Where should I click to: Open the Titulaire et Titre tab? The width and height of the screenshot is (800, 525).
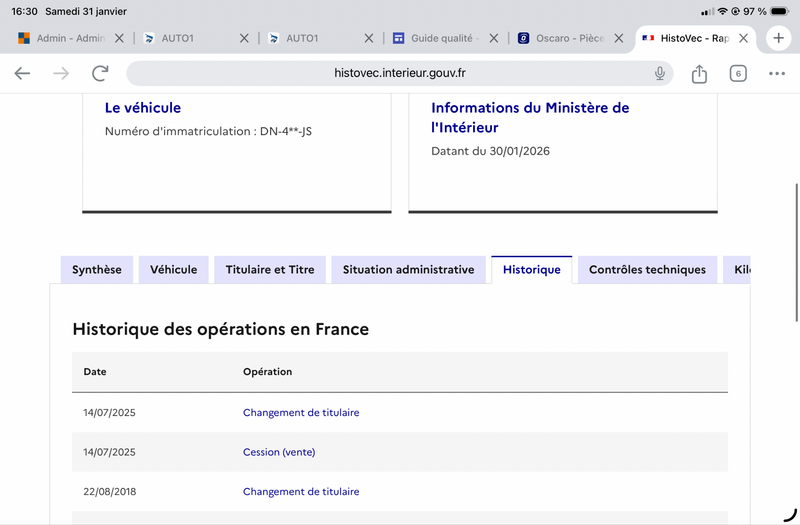[x=270, y=270]
